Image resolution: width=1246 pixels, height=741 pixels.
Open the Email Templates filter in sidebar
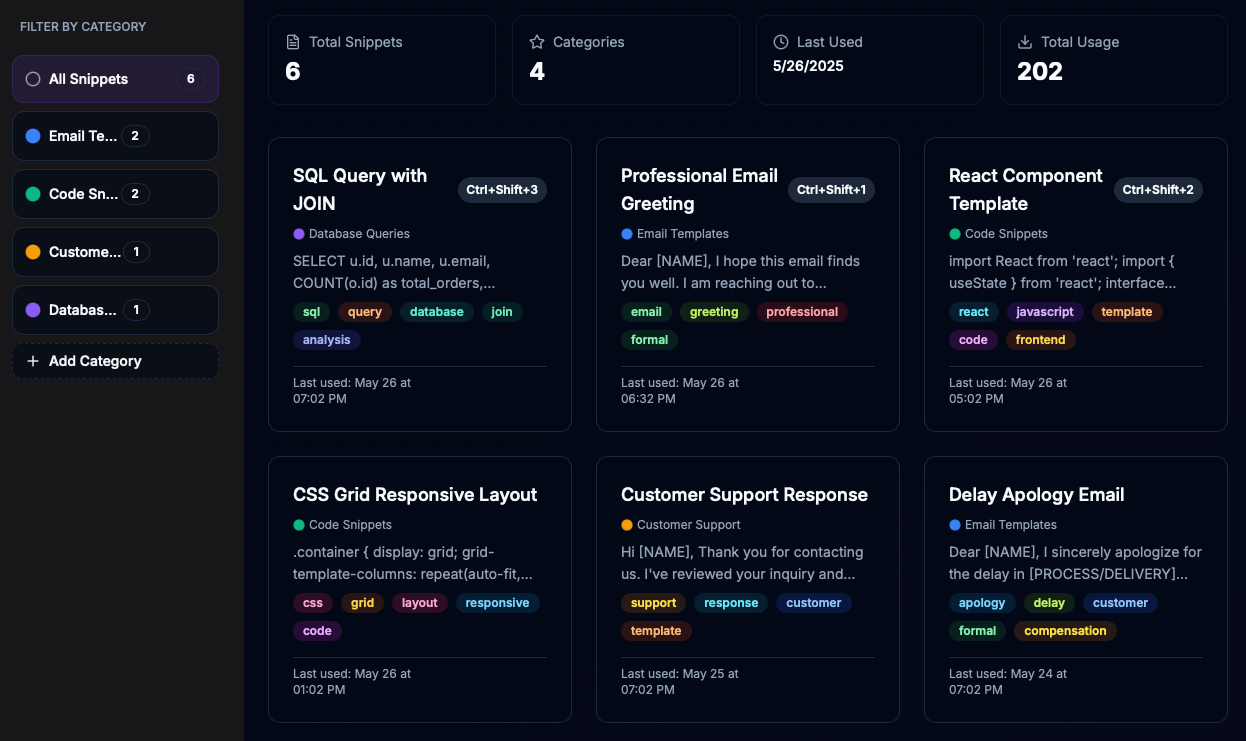(x=115, y=136)
